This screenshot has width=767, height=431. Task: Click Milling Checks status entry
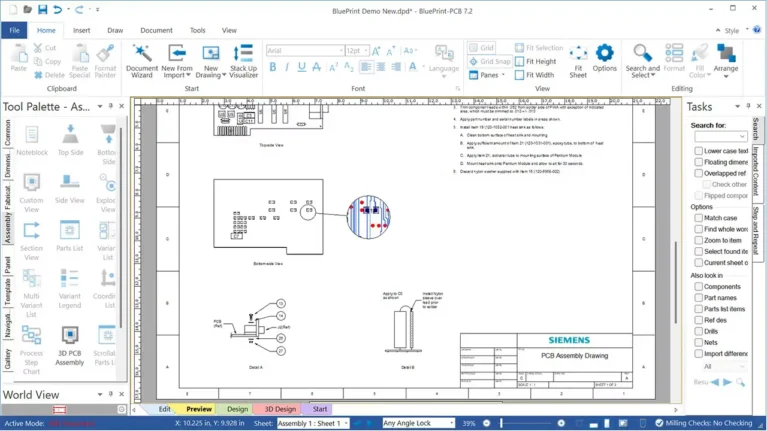point(703,423)
